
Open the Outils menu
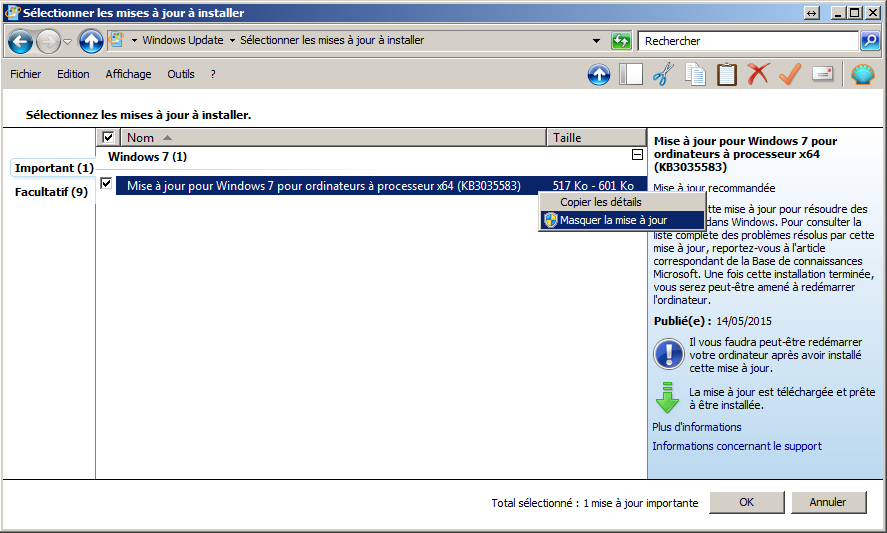click(180, 74)
